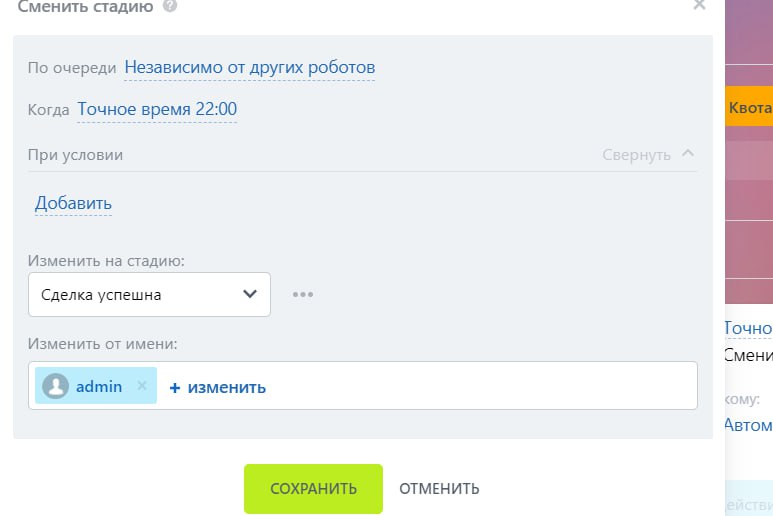This screenshot has height=516, width=773.
Task: Select the orange Квота stage header
Action: [x=750, y=108]
